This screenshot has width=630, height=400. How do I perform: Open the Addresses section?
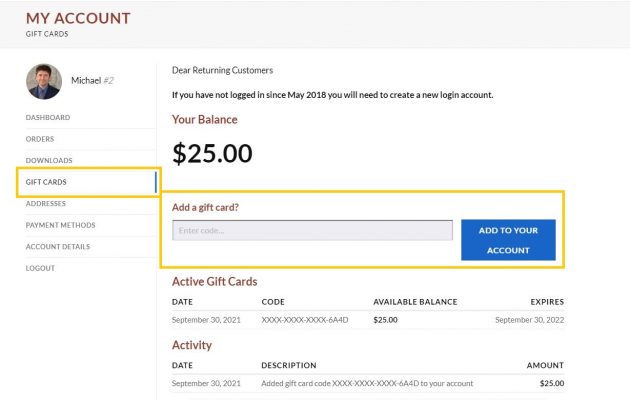pyautogui.click(x=45, y=204)
